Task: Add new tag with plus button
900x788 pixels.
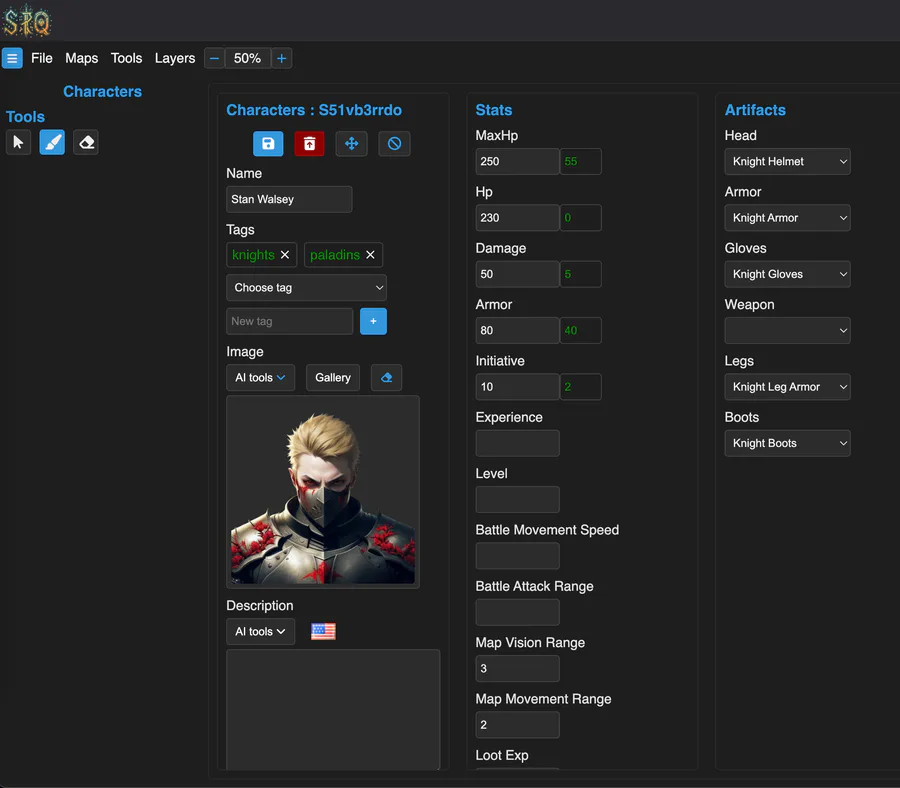Action: click(373, 321)
